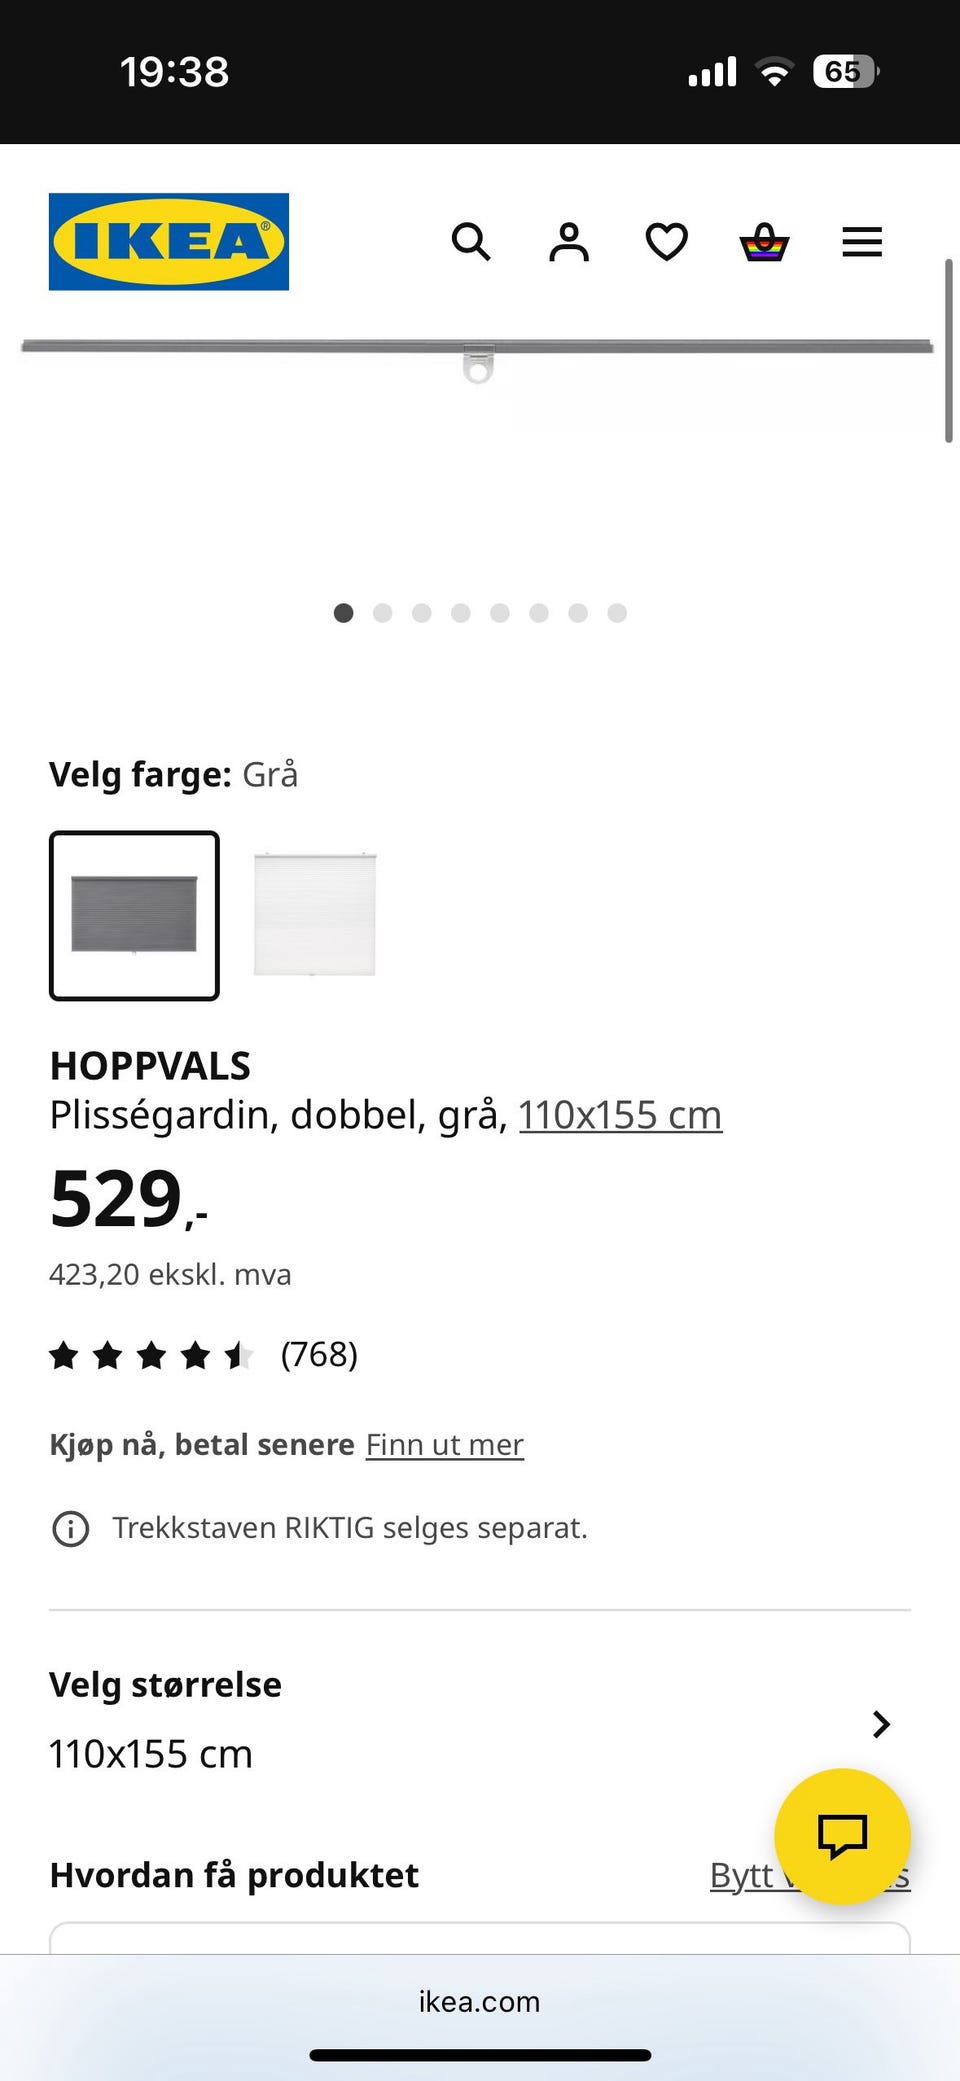Open the hamburger menu icon
The width and height of the screenshot is (960, 2081).
pos(862,242)
